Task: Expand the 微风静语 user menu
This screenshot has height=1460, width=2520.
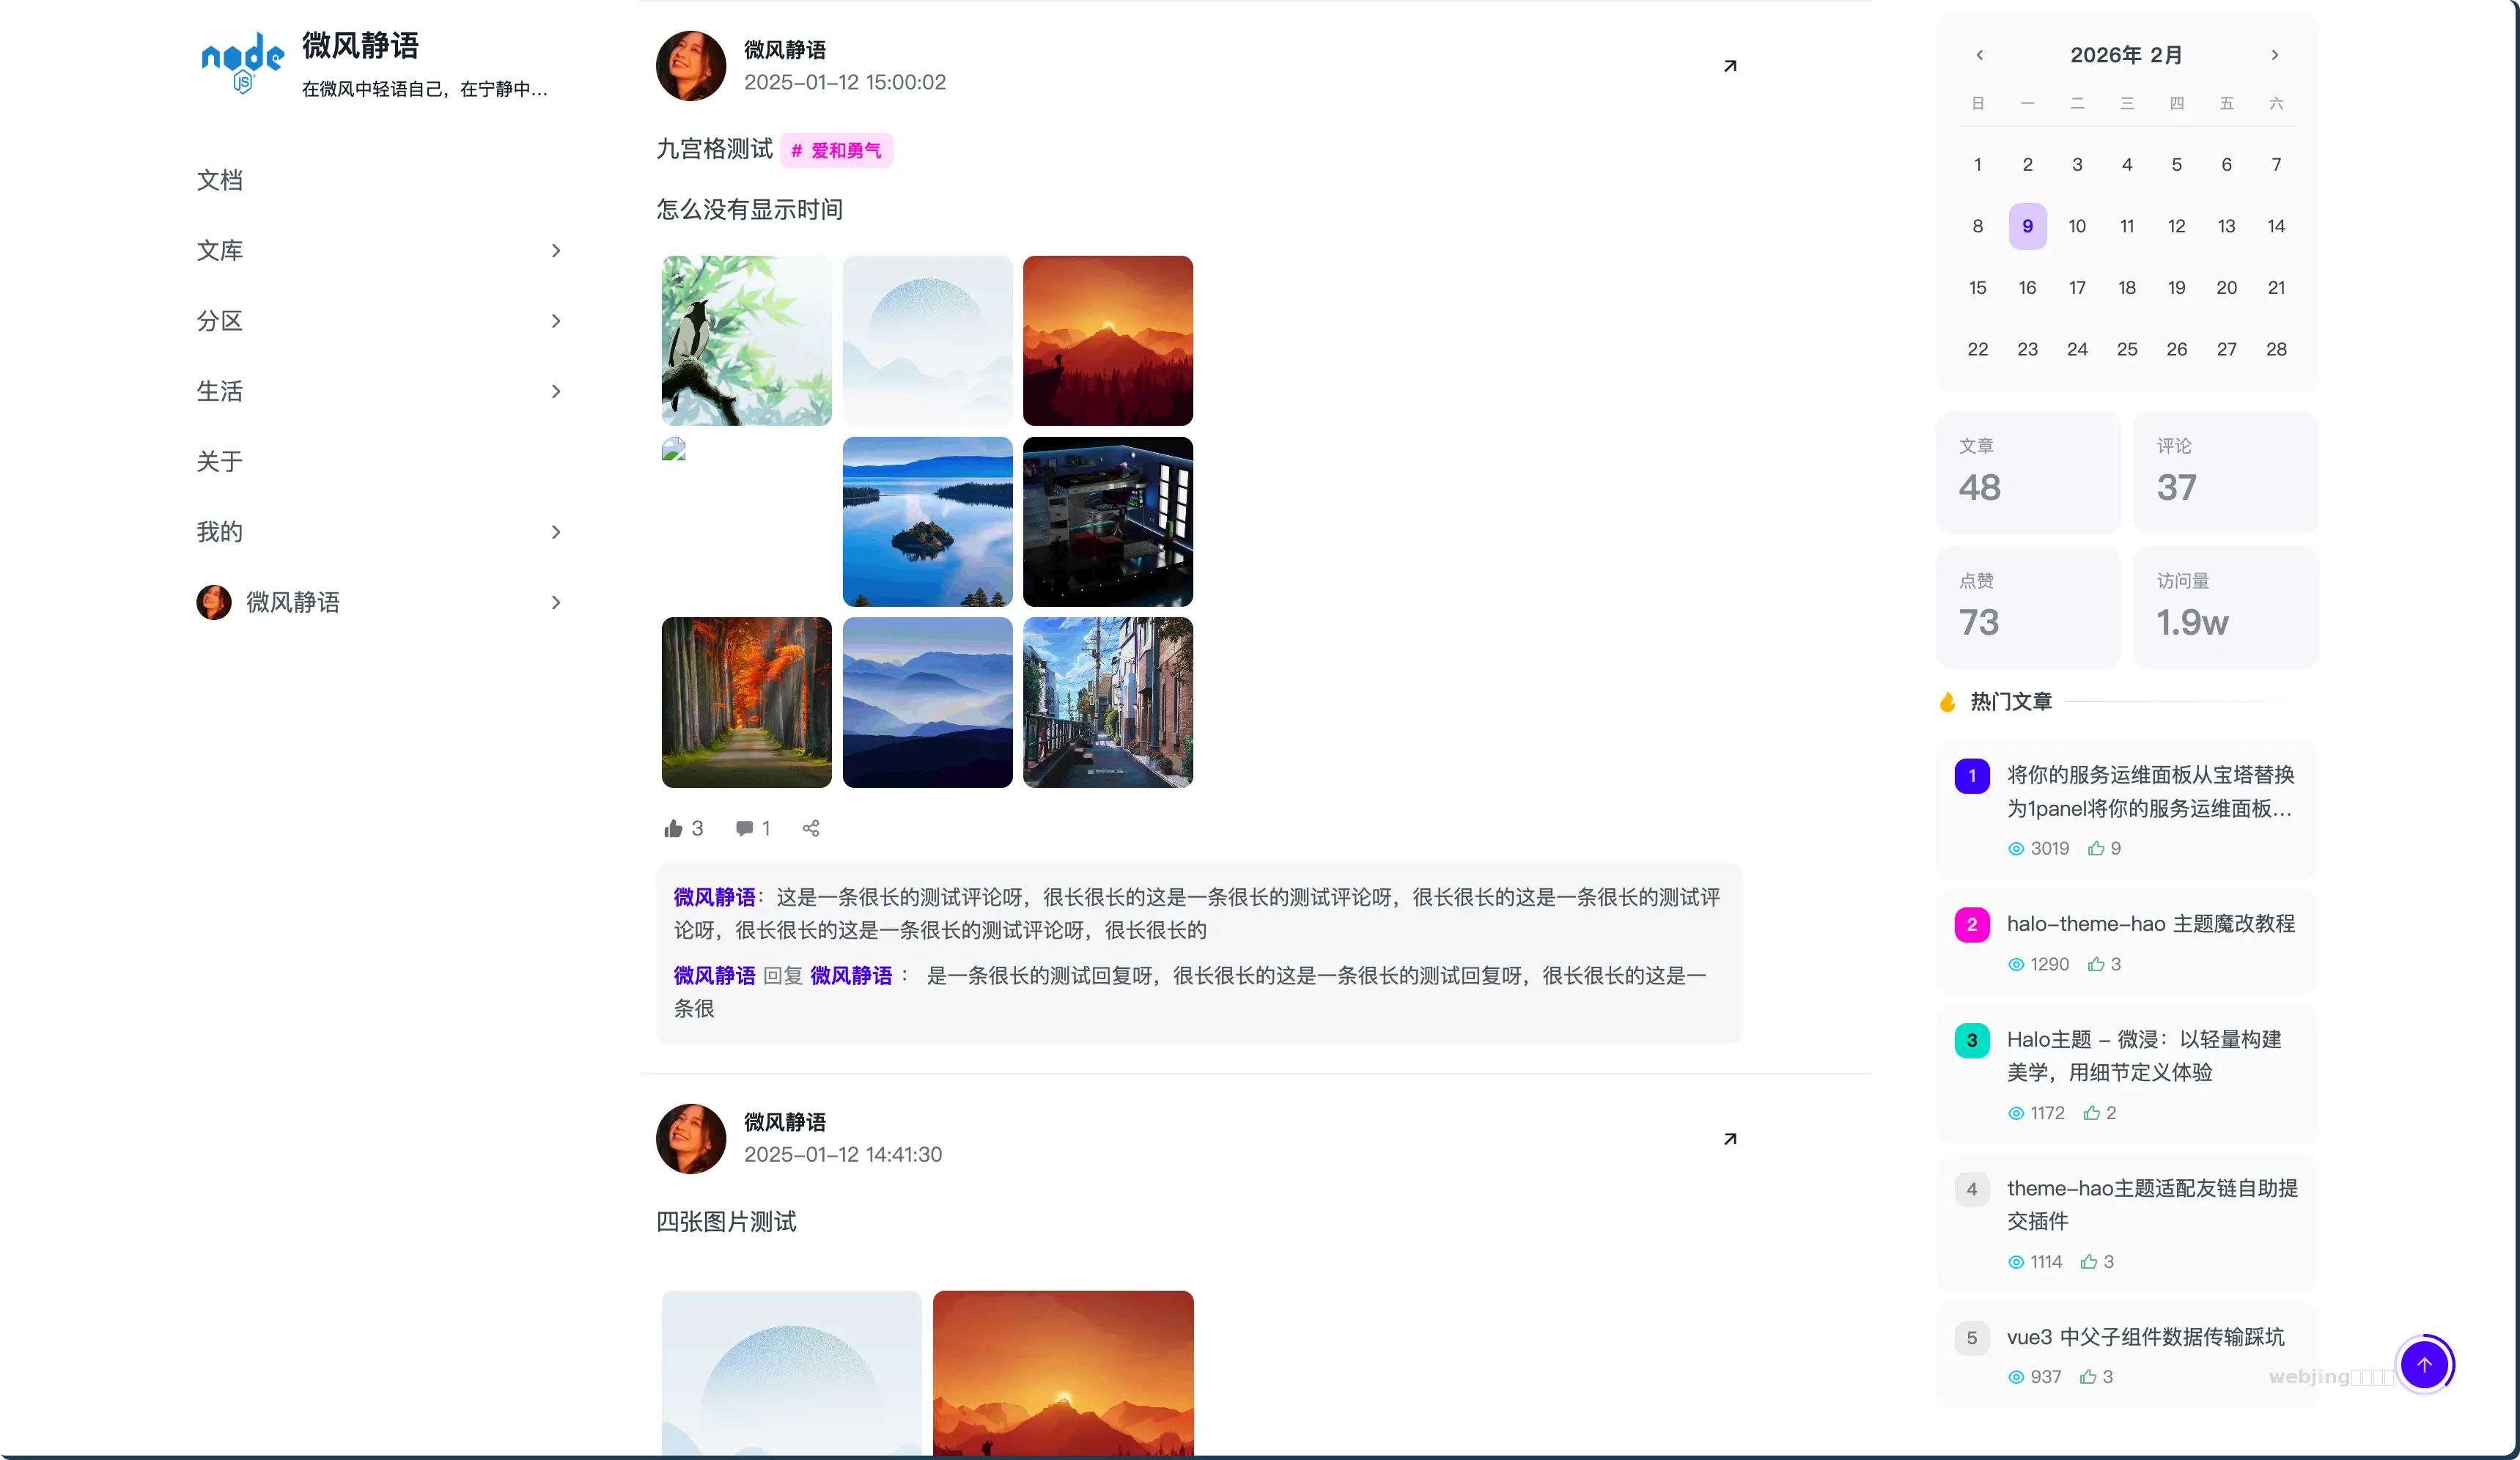Action: 556,602
